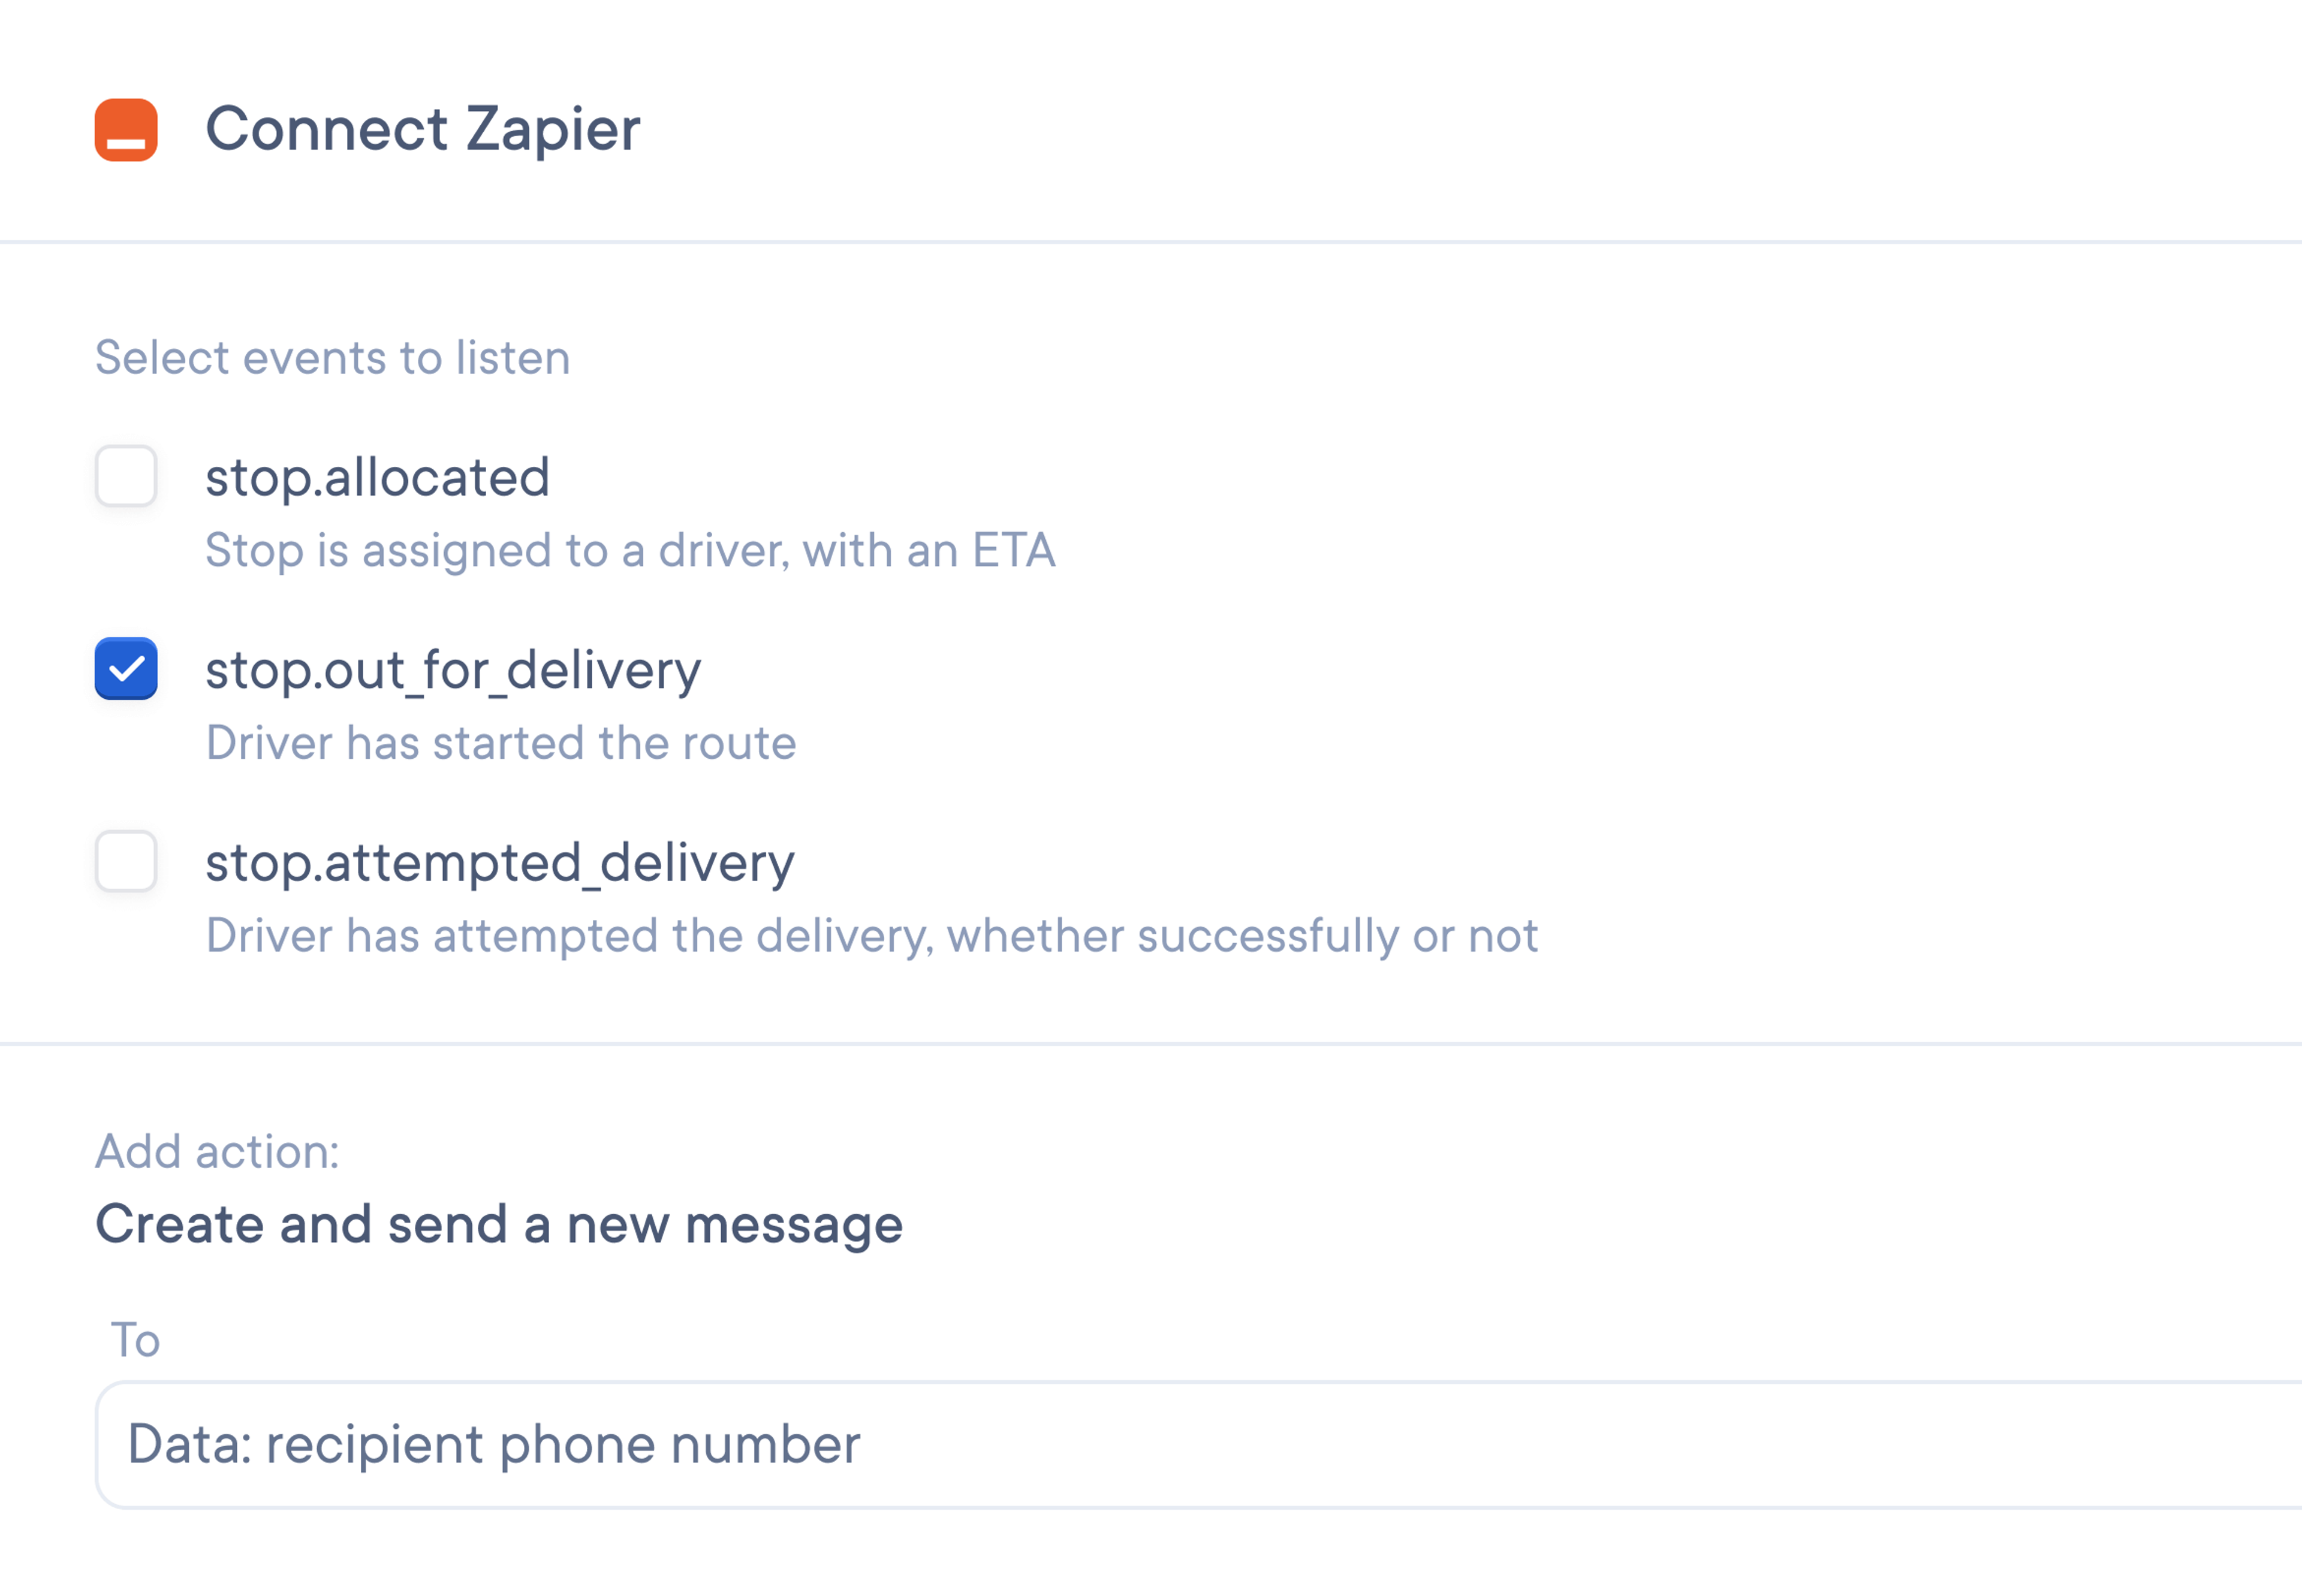Select the Connect Zapier title

(422, 128)
